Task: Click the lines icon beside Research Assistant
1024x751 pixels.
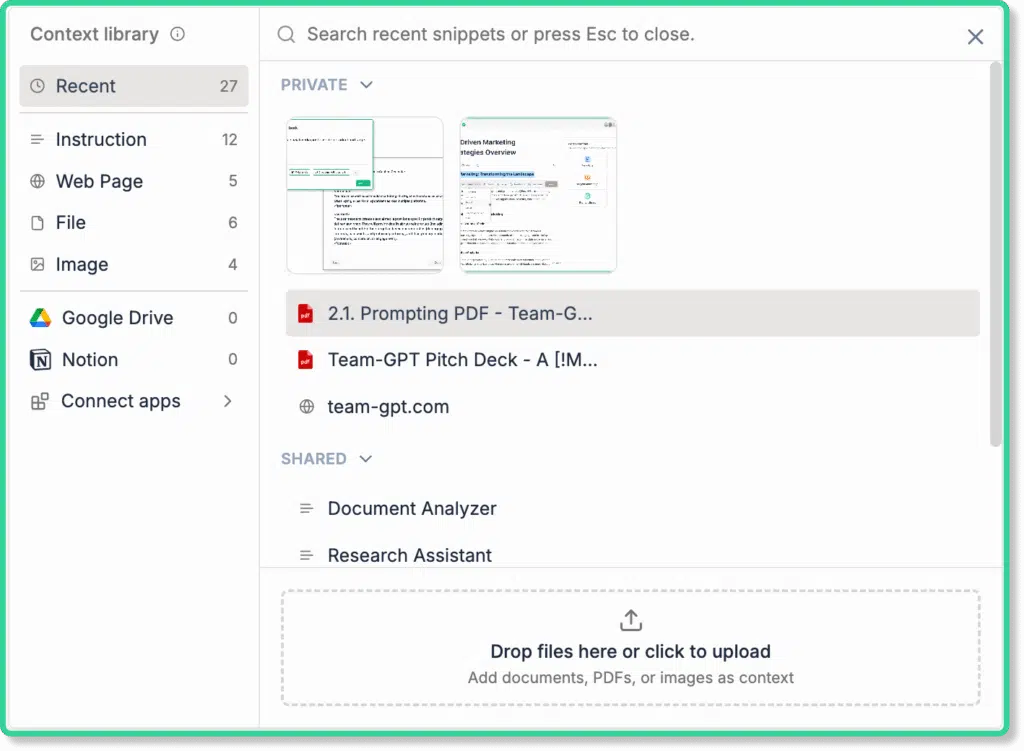Action: 306,555
